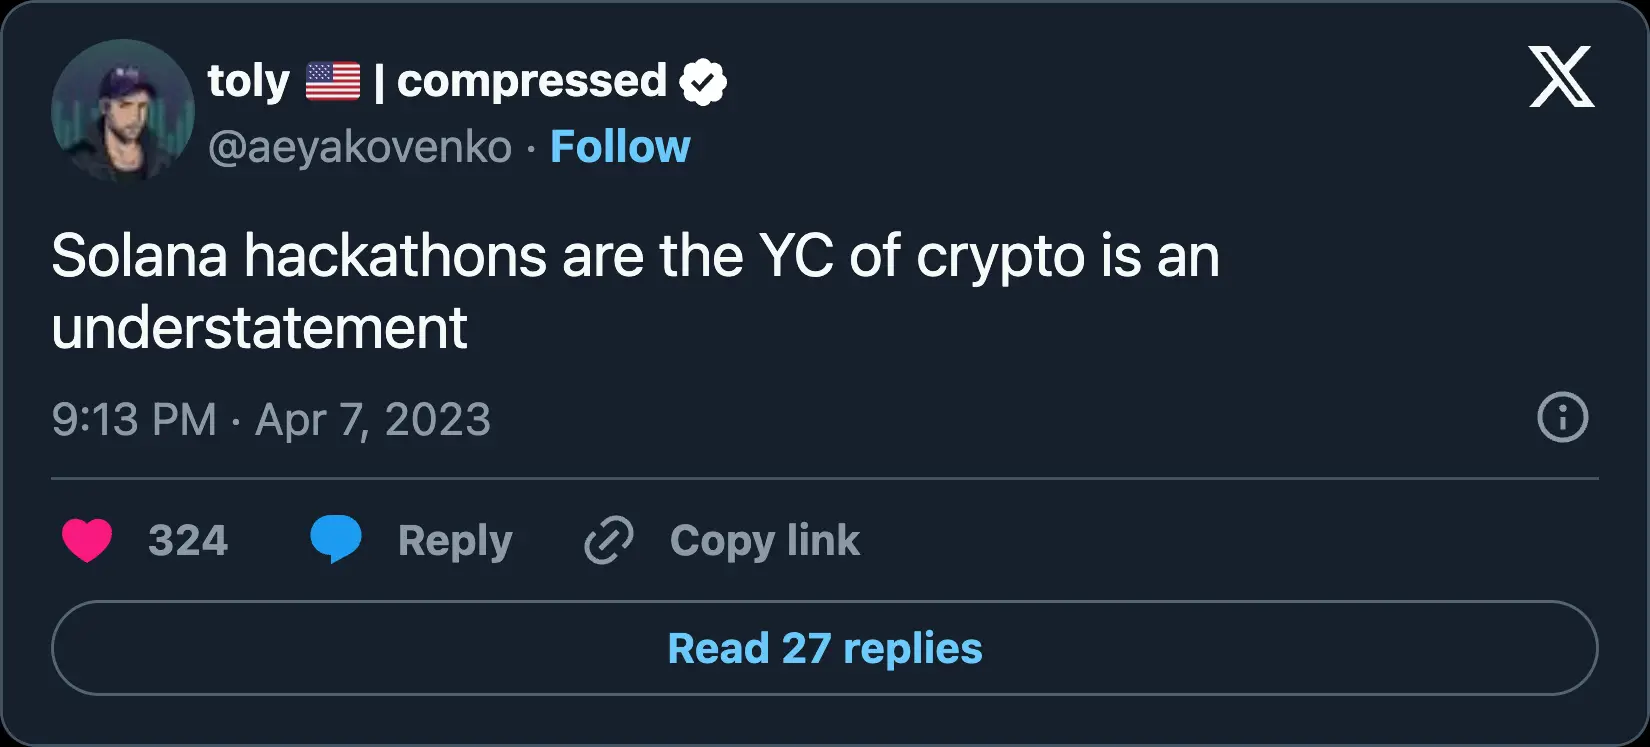The height and width of the screenshot is (747, 1650).
Task: Click the chain link icon
Action: [609, 540]
